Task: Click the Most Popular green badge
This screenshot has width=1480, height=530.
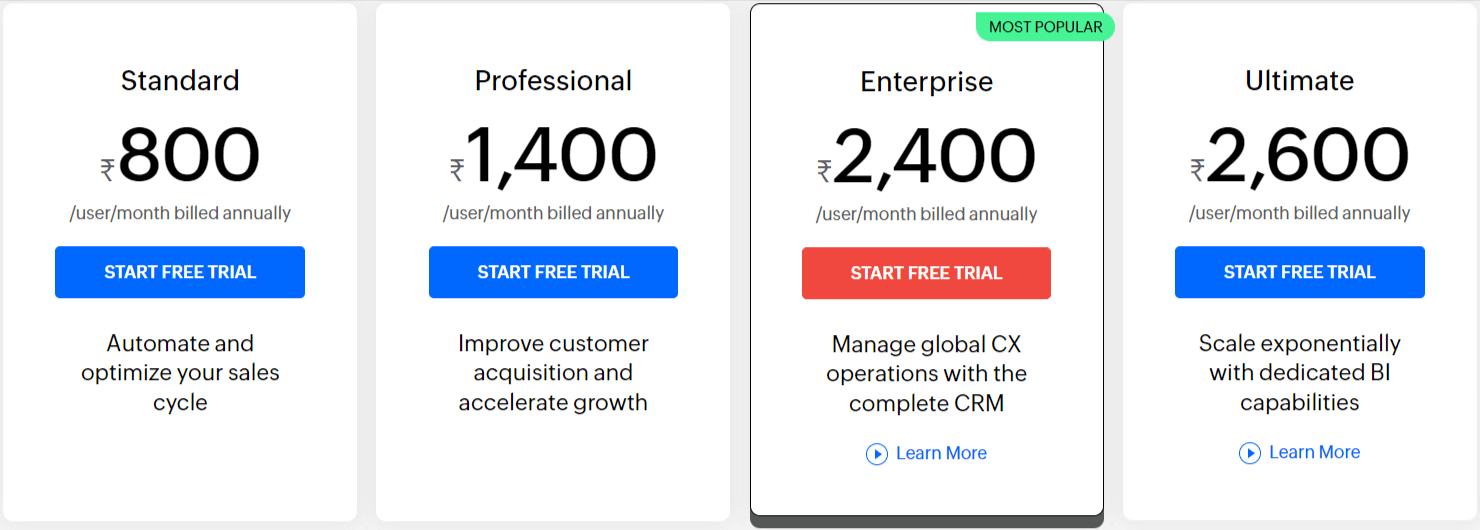Action: [x=1045, y=27]
